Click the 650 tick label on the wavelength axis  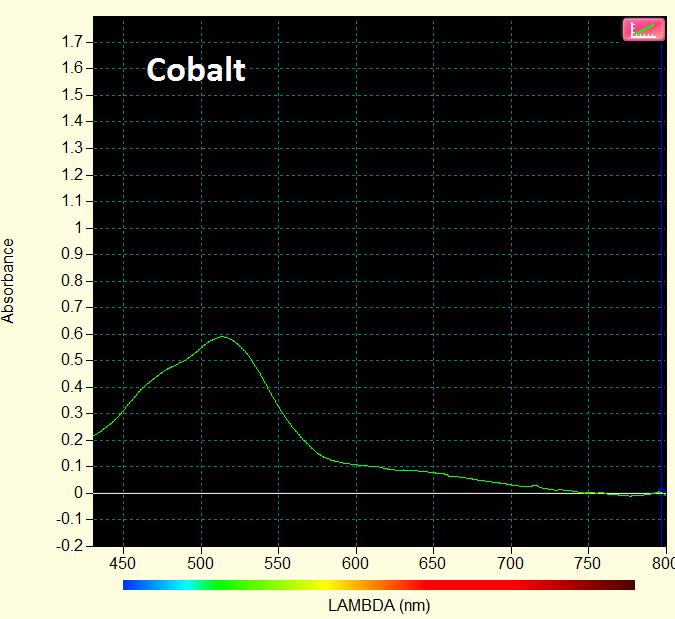pos(433,564)
